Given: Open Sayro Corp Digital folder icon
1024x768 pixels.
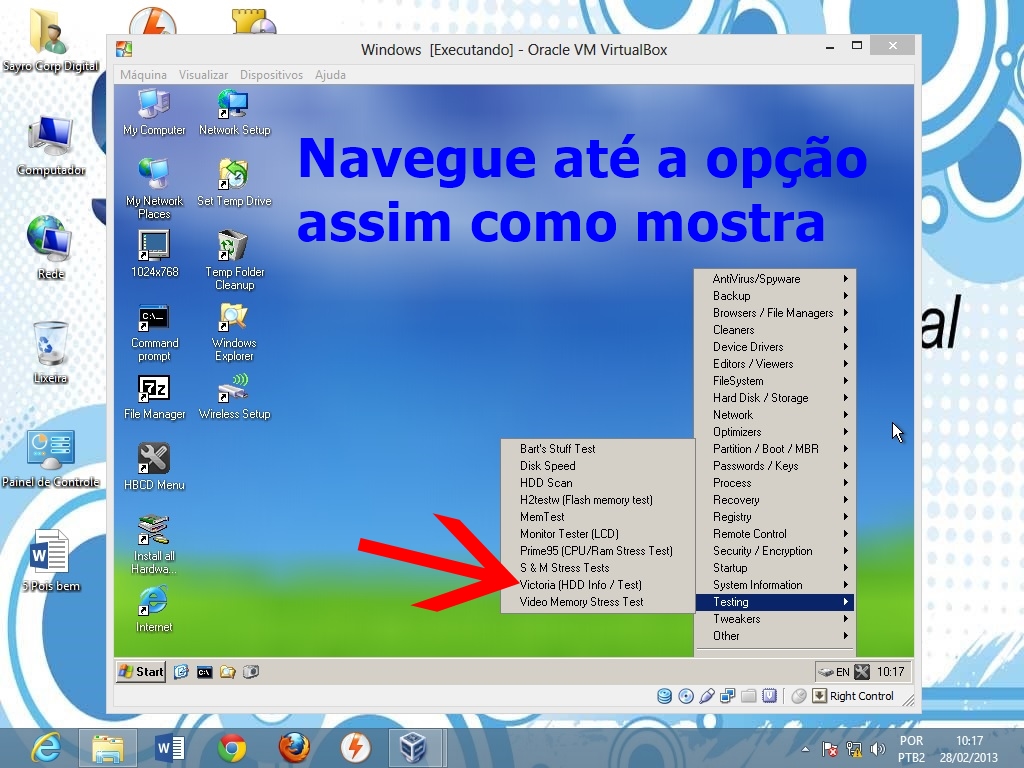Looking at the screenshot, I should (x=50, y=40).
